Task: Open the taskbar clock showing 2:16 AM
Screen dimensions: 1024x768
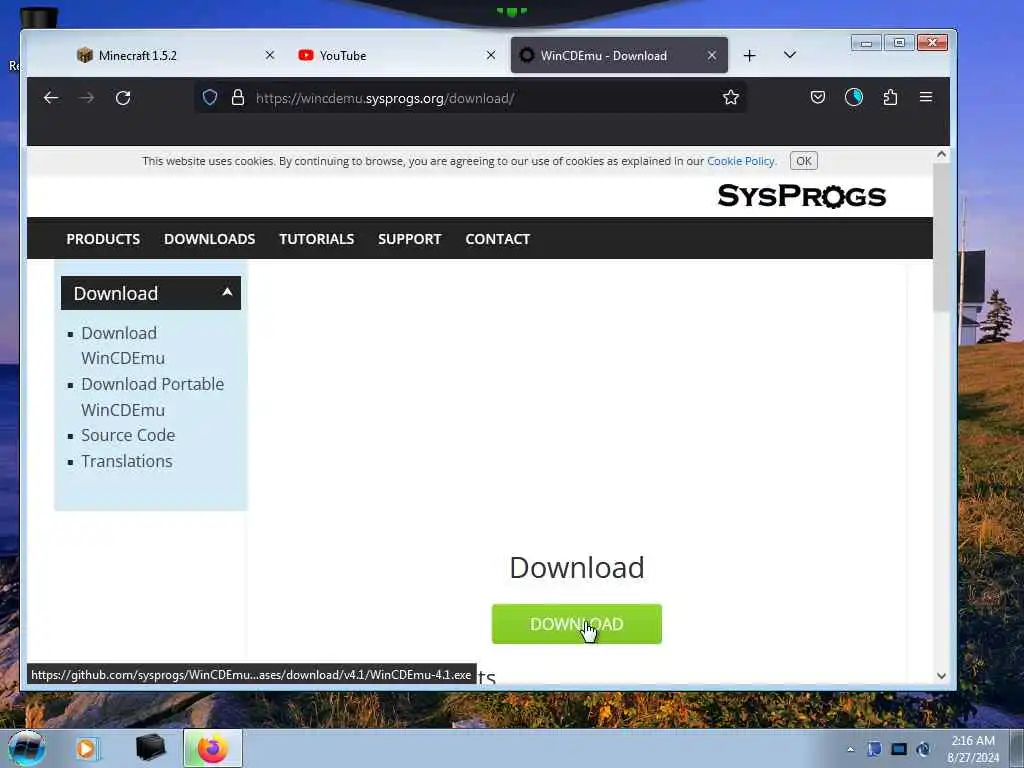Action: click(x=973, y=749)
